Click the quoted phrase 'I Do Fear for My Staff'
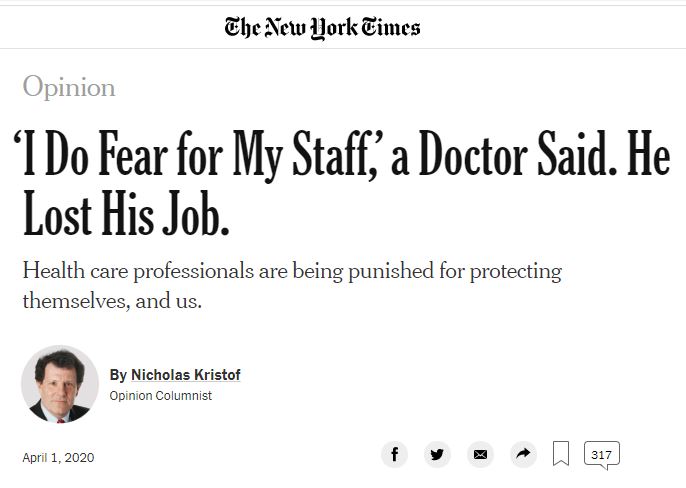The width and height of the screenshot is (686, 488). (x=199, y=155)
